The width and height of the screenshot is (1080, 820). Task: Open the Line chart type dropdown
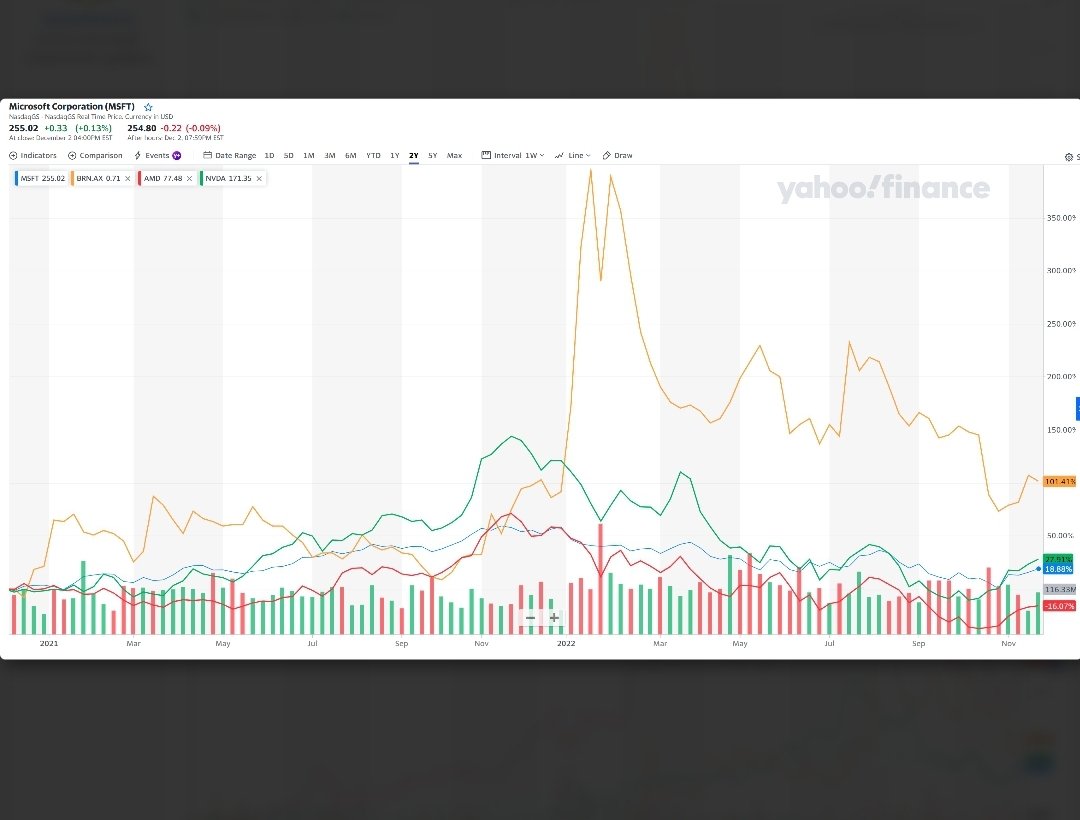[x=572, y=156]
